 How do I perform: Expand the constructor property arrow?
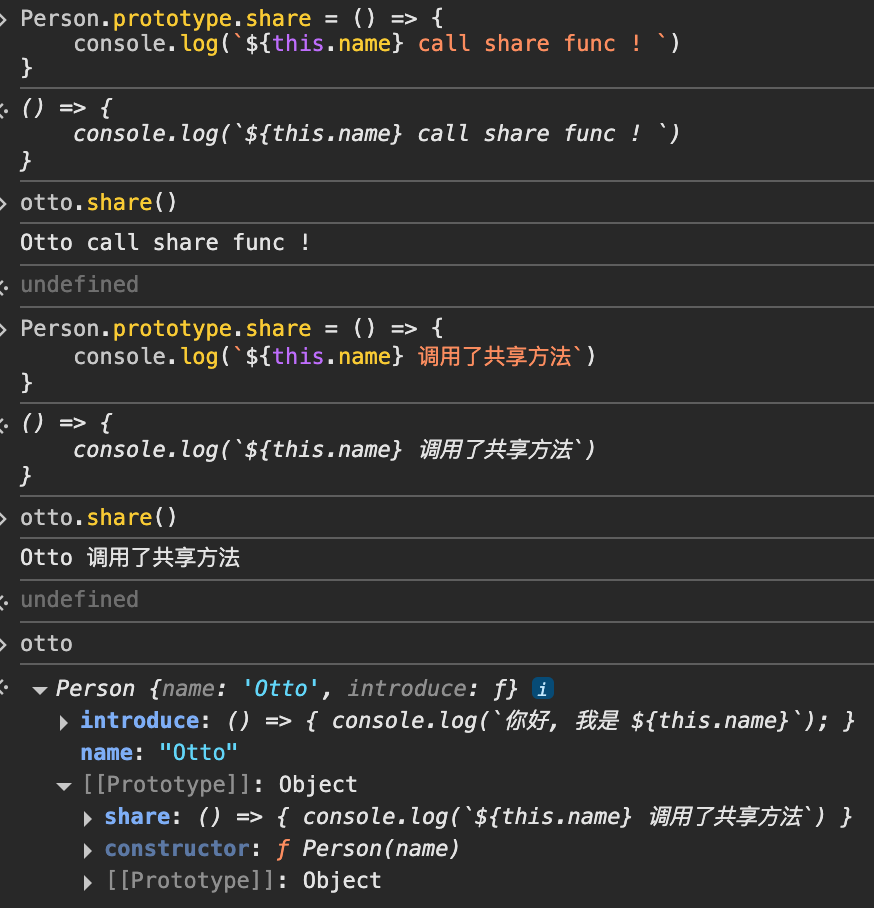89,849
